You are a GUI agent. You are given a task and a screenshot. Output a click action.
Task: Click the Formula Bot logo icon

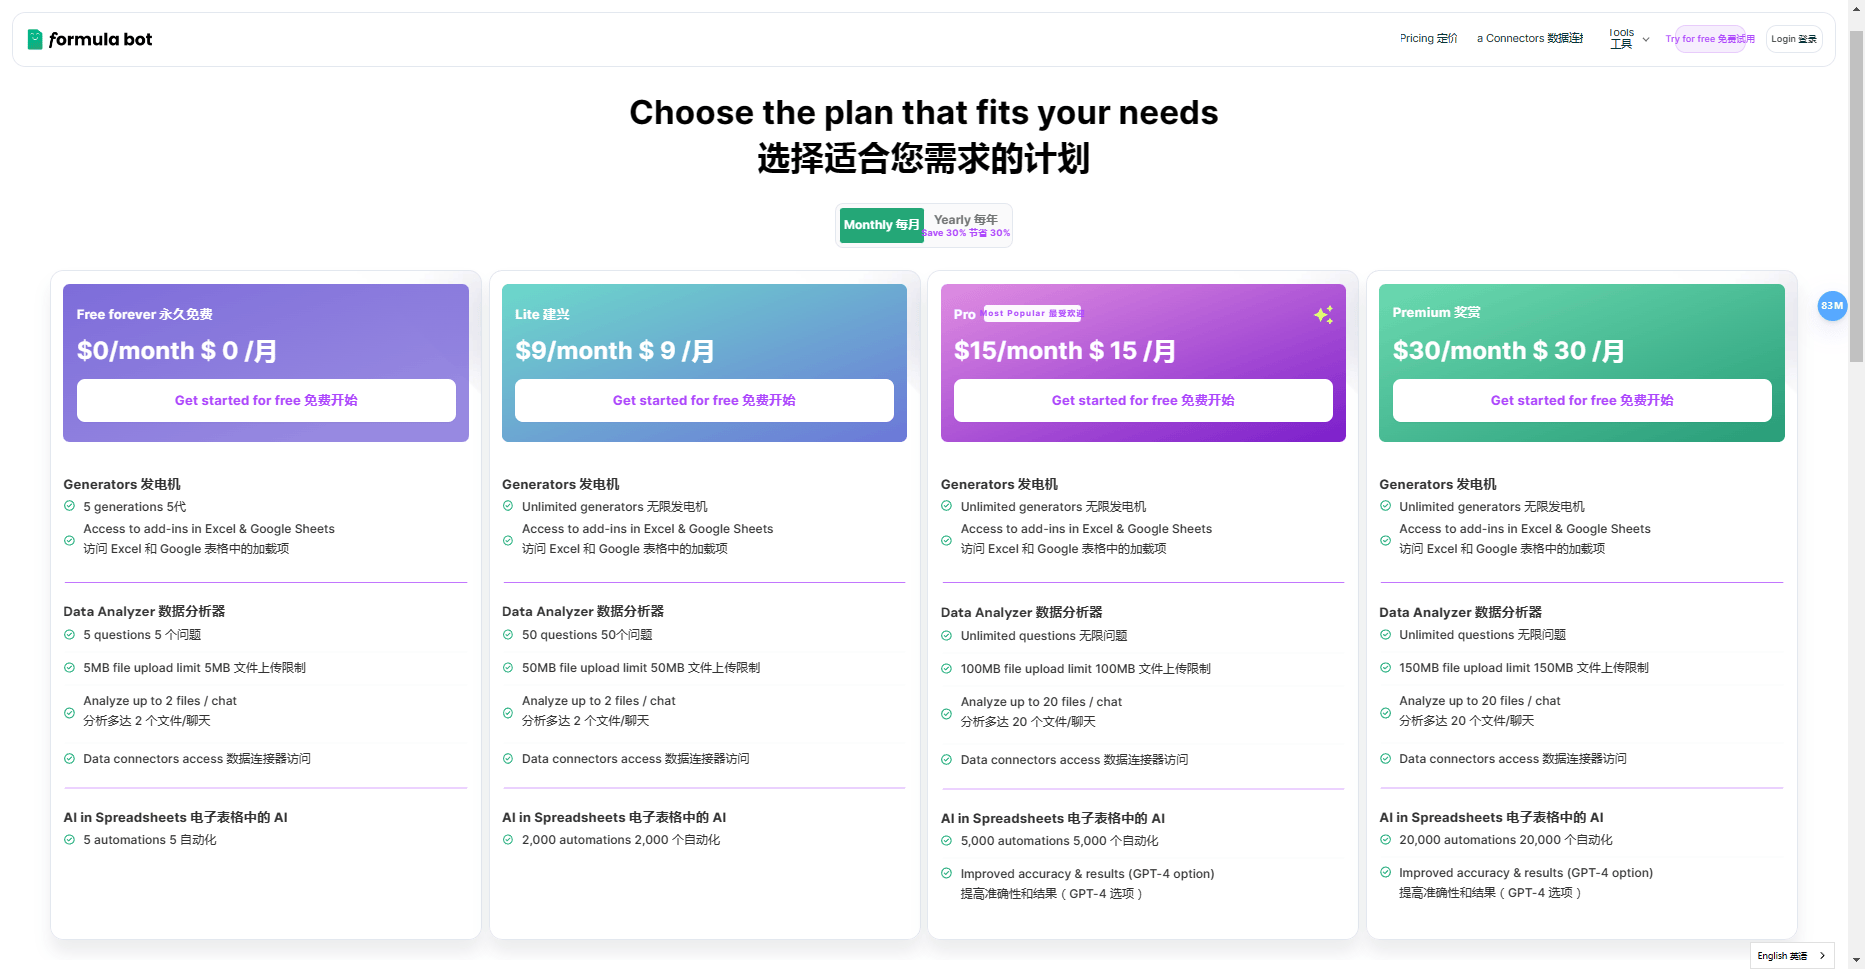tap(35, 39)
